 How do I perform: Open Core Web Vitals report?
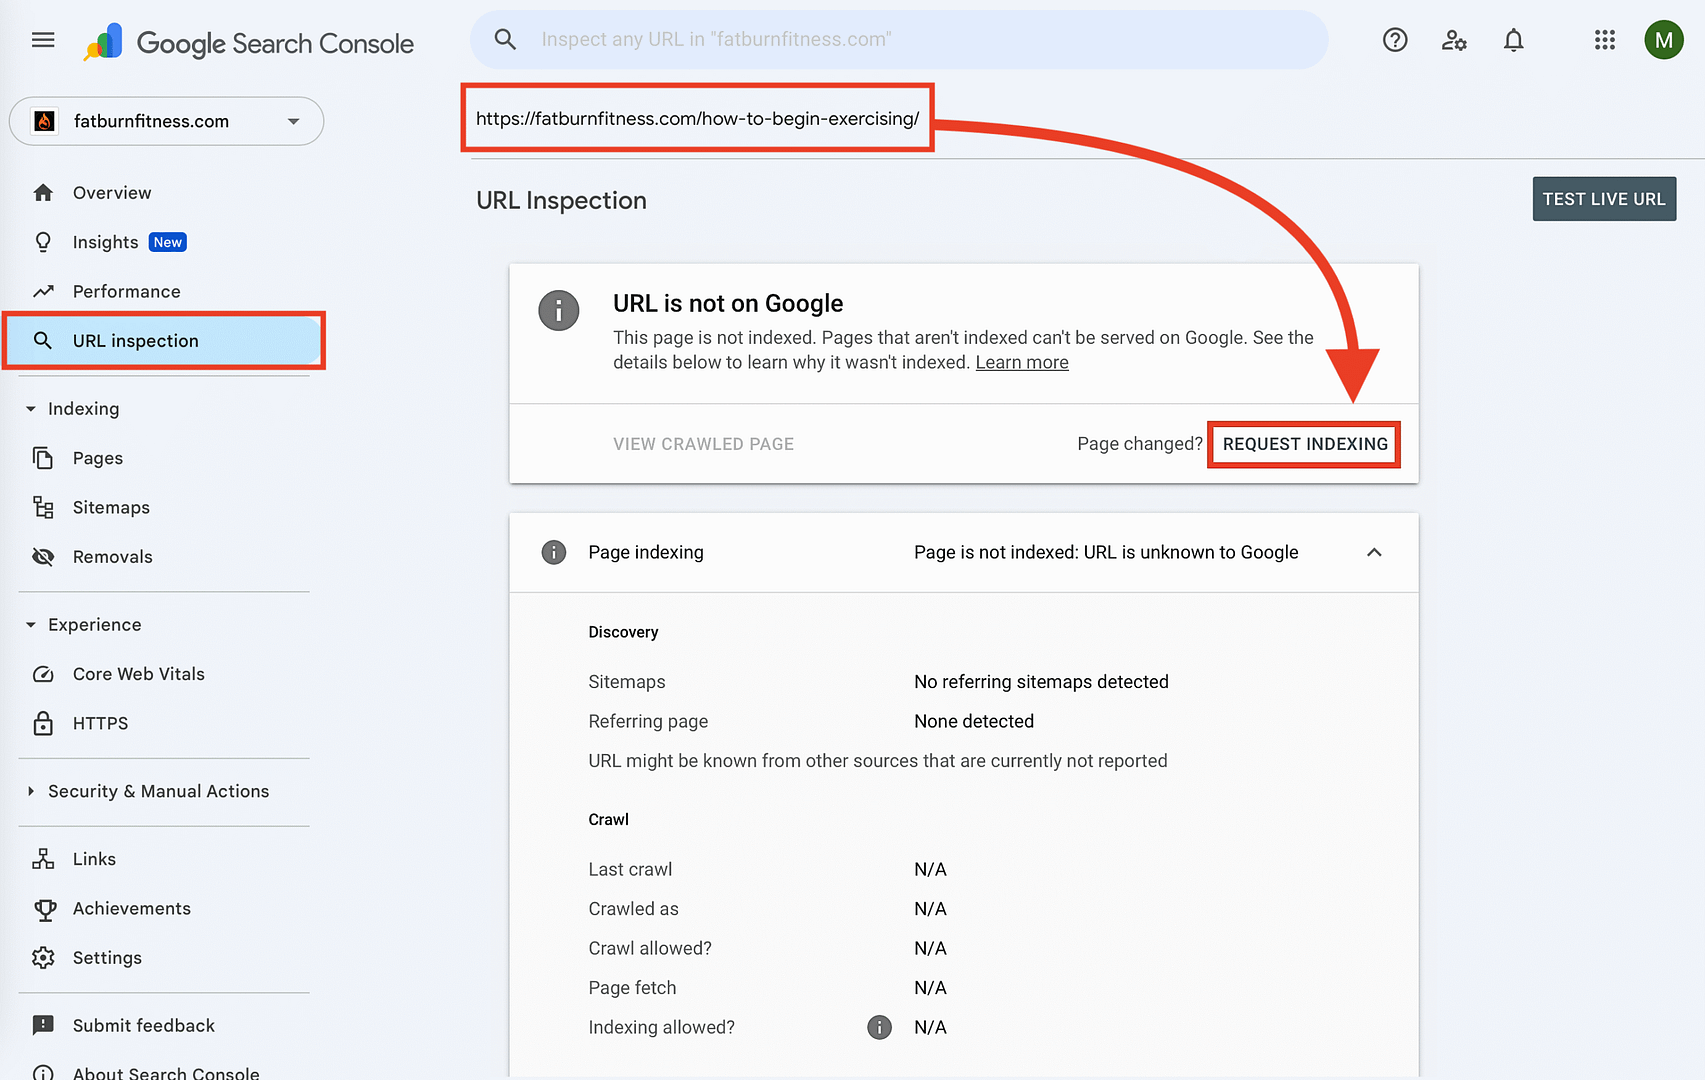(x=138, y=674)
